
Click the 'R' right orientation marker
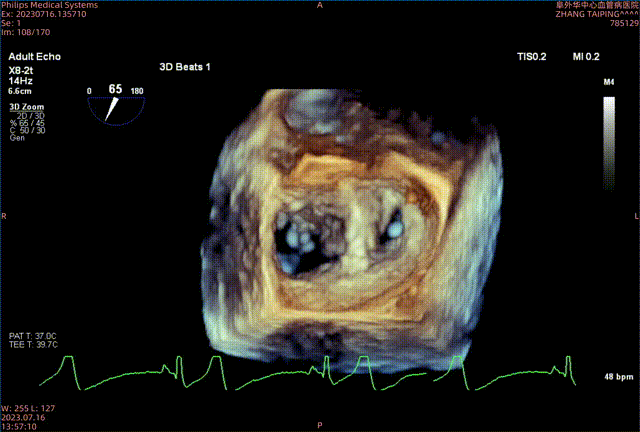[x=4, y=216]
